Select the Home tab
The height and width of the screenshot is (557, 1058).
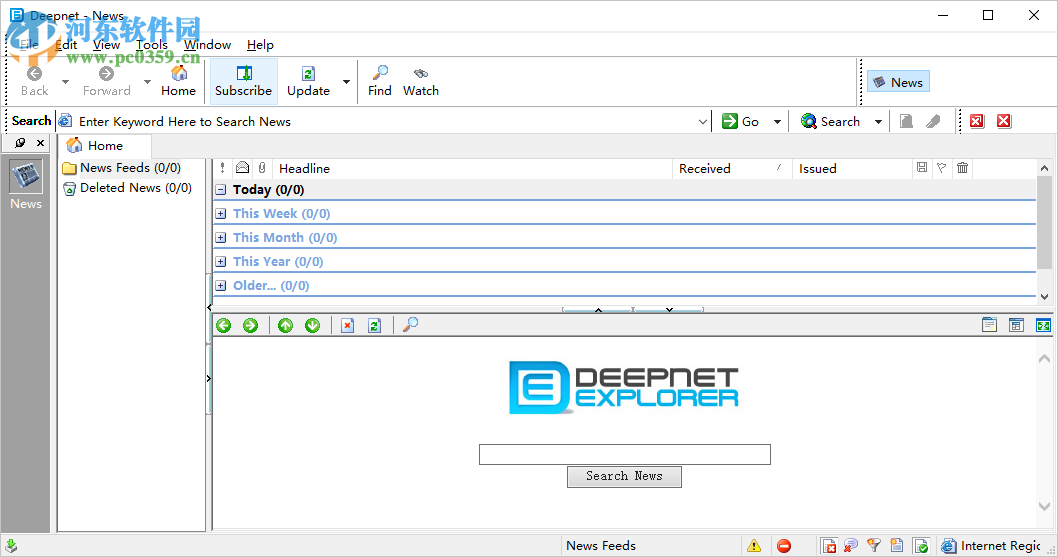pyautogui.click(x=105, y=145)
